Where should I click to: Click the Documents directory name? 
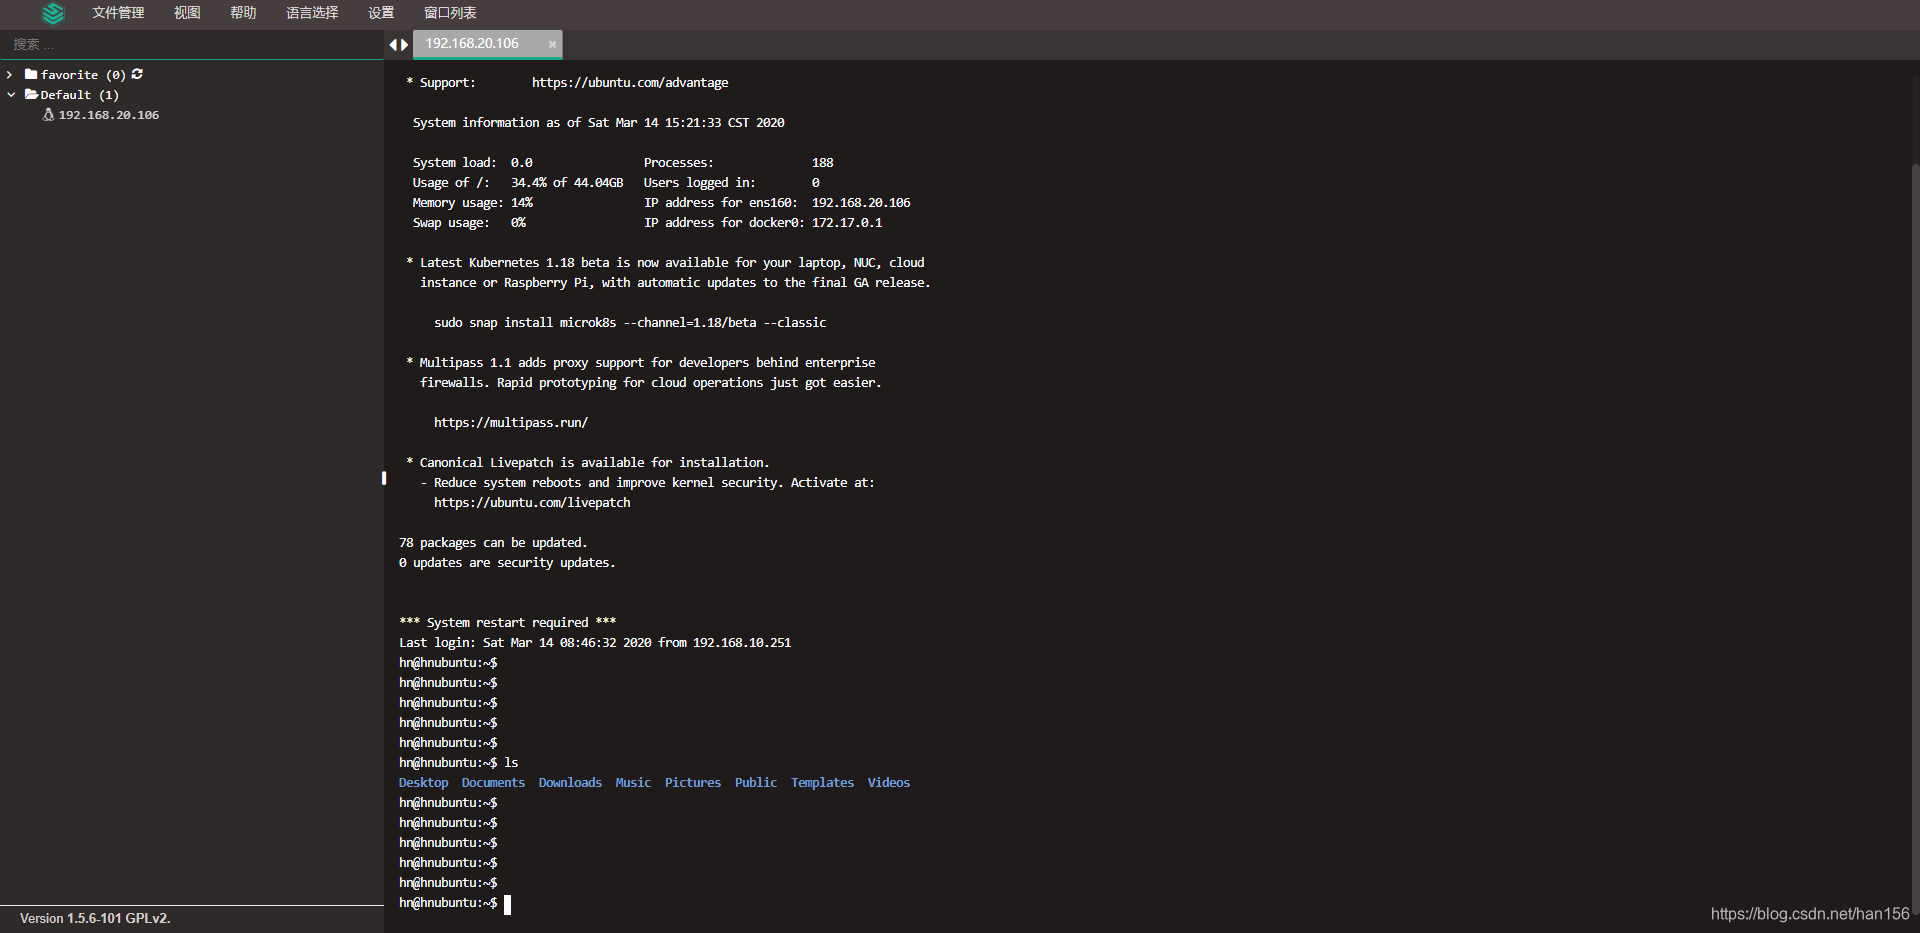[493, 783]
